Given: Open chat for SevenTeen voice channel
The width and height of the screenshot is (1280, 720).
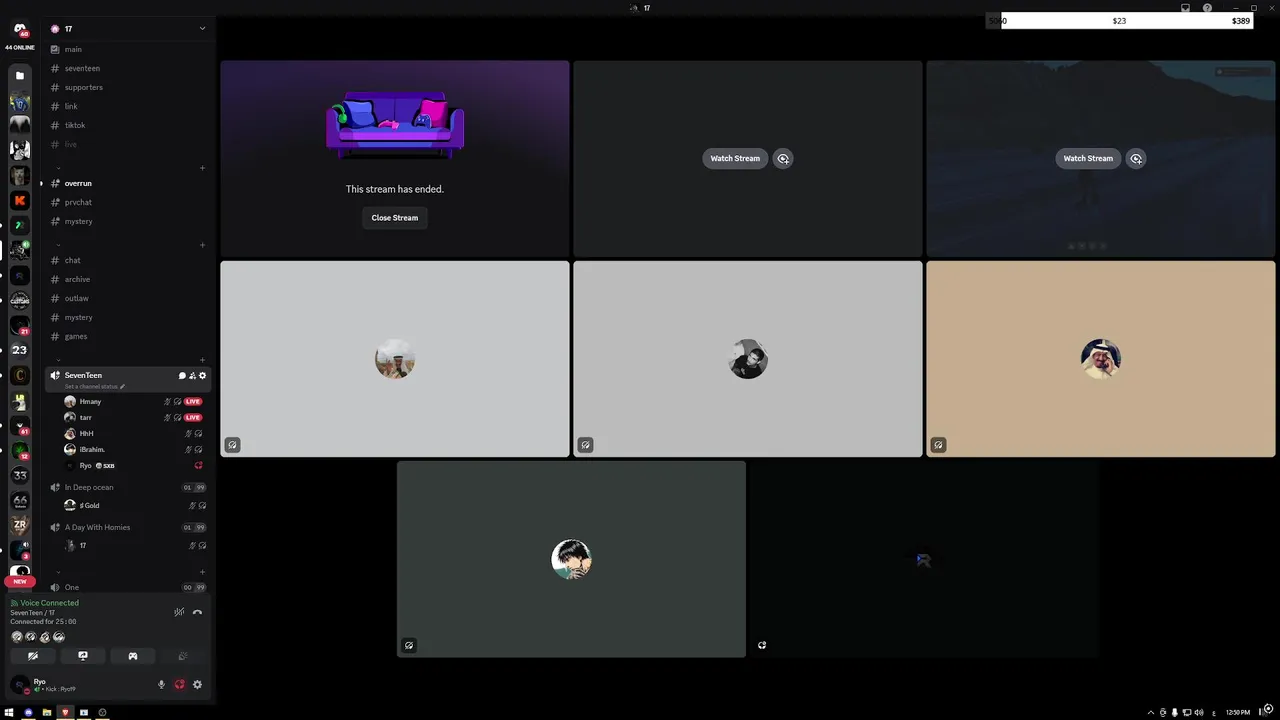Looking at the screenshot, I should (x=182, y=375).
